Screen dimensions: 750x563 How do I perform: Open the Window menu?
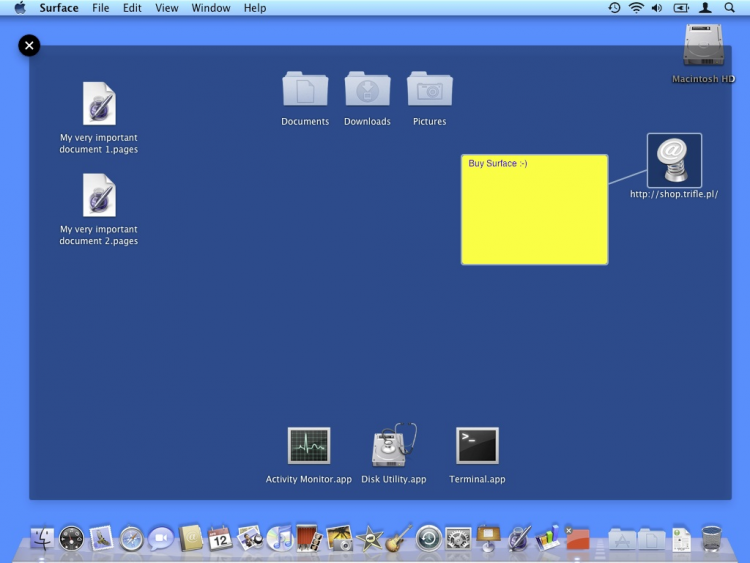(x=211, y=8)
